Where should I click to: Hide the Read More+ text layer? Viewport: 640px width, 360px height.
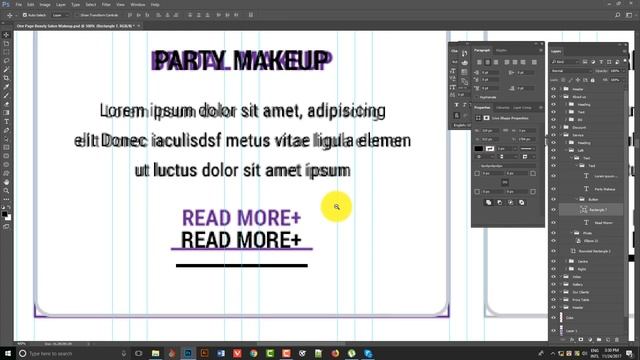[553, 223]
